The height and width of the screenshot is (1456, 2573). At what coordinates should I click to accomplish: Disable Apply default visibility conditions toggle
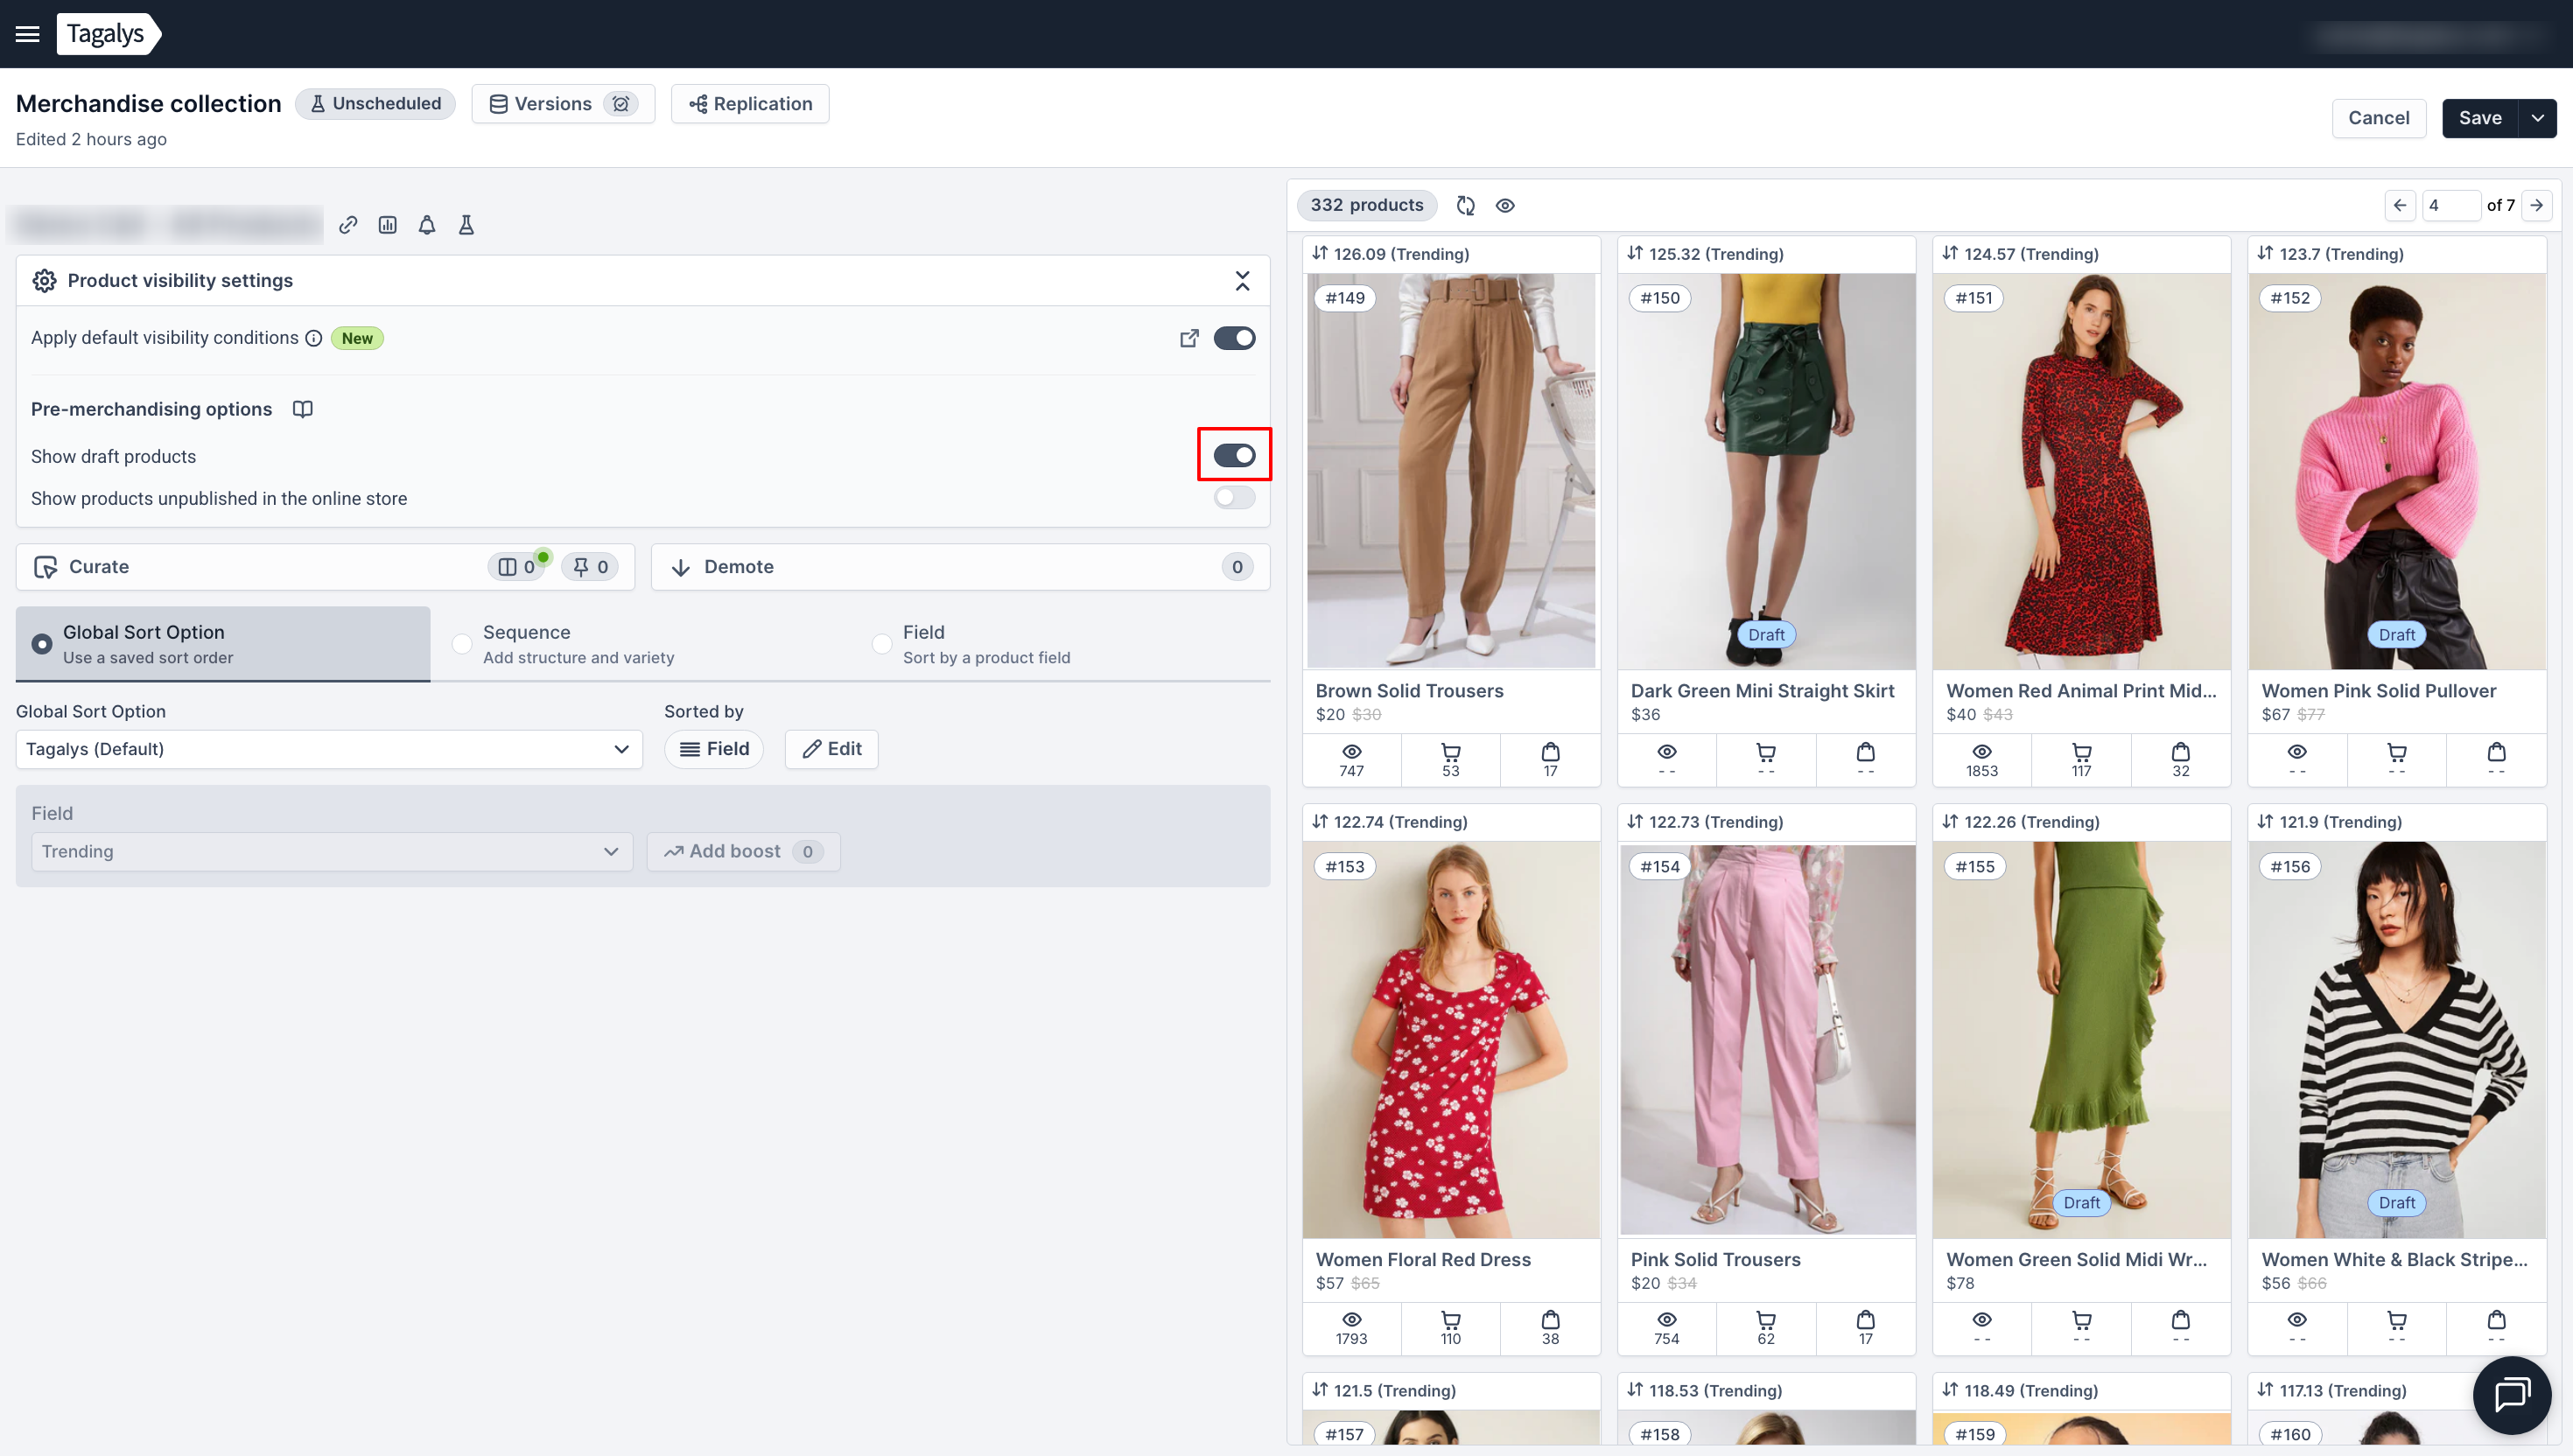coord(1234,338)
